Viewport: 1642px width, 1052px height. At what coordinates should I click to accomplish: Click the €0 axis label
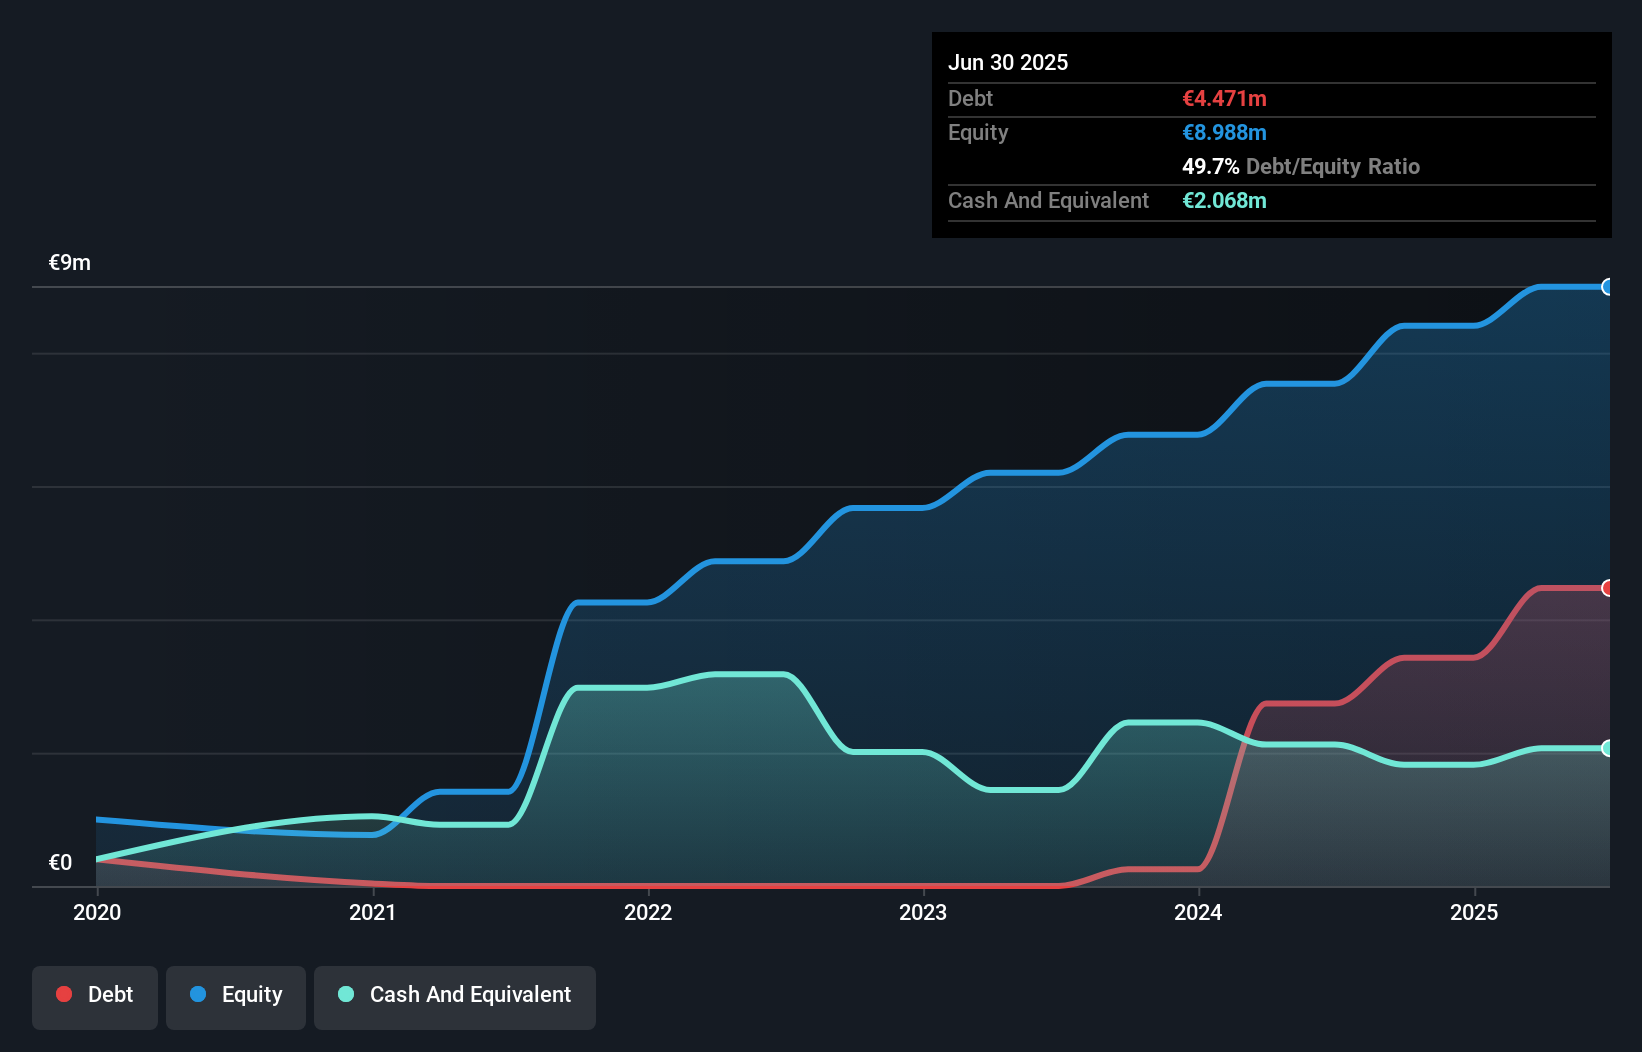point(61,861)
